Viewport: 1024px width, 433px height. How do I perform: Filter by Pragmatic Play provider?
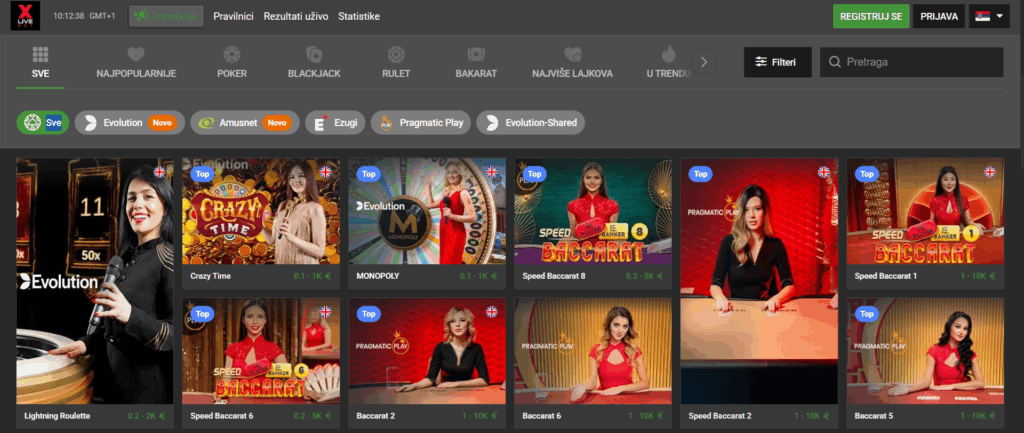click(421, 123)
